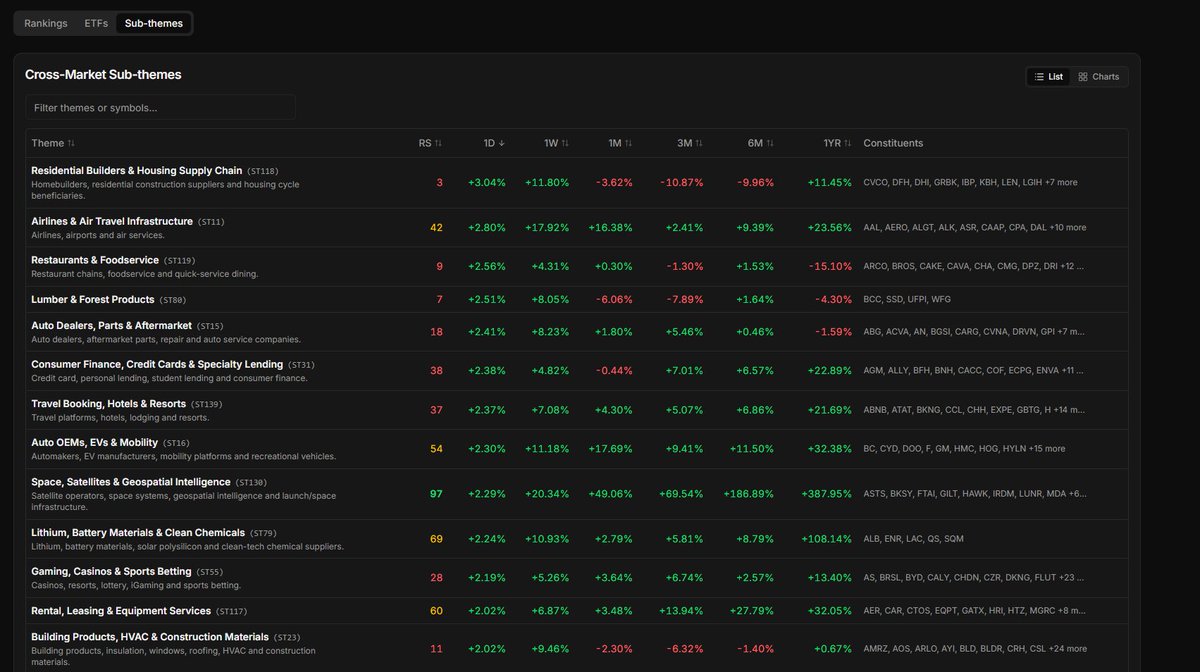Open the ETFs tab
1200x672 pixels.
96,23
